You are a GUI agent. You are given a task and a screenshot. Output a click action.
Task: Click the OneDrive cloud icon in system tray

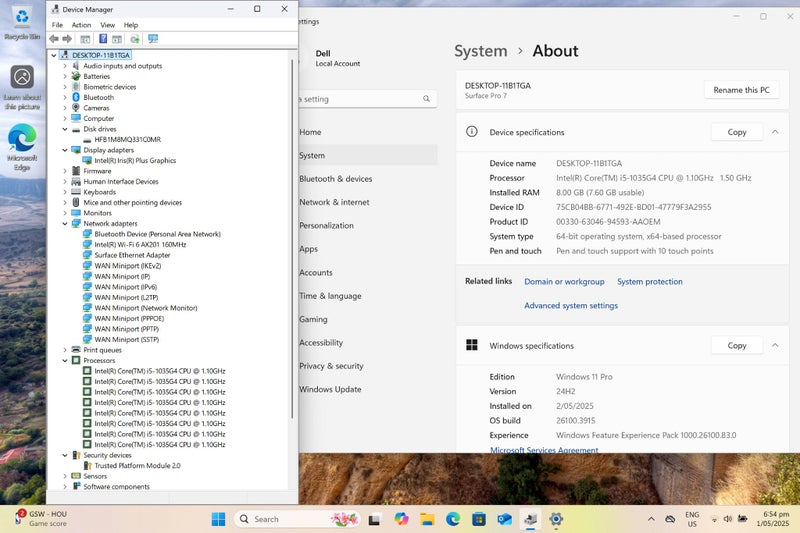point(670,519)
